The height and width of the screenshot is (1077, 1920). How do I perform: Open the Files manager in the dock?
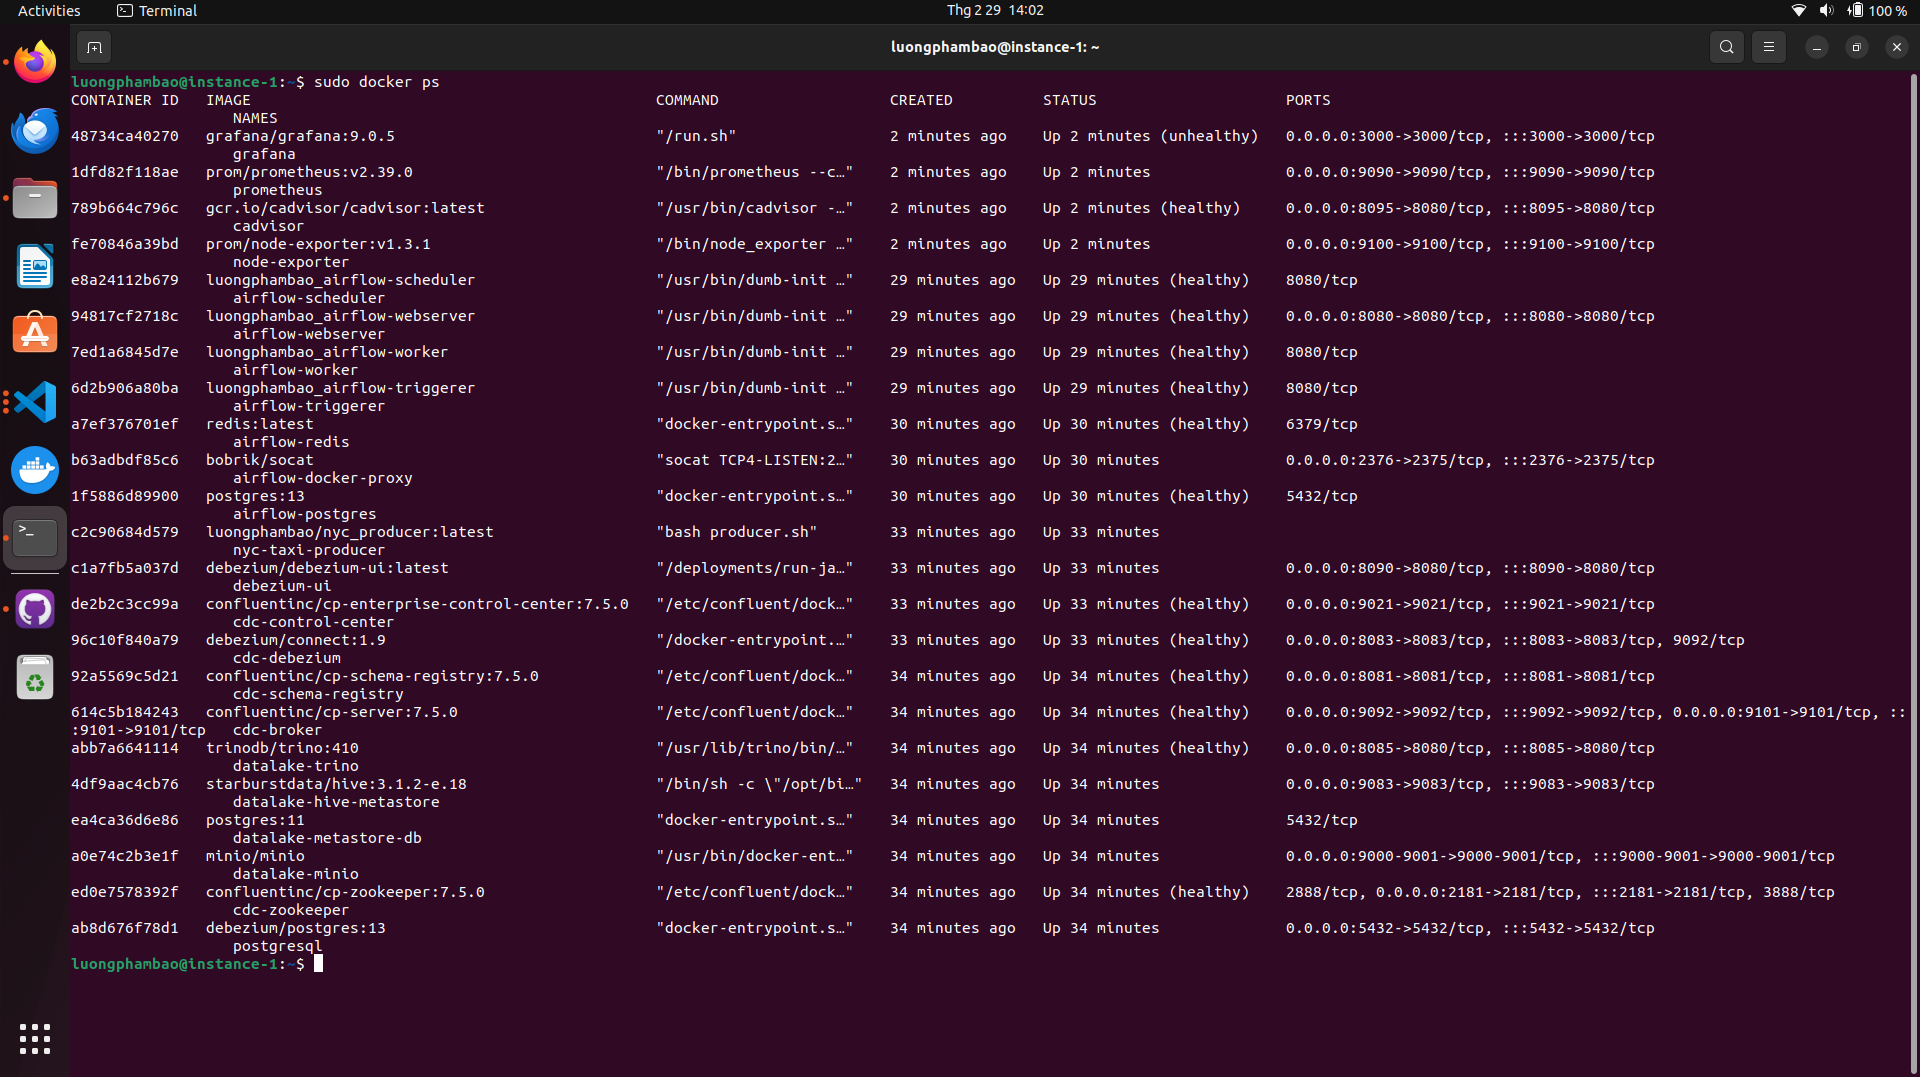tap(35, 198)
